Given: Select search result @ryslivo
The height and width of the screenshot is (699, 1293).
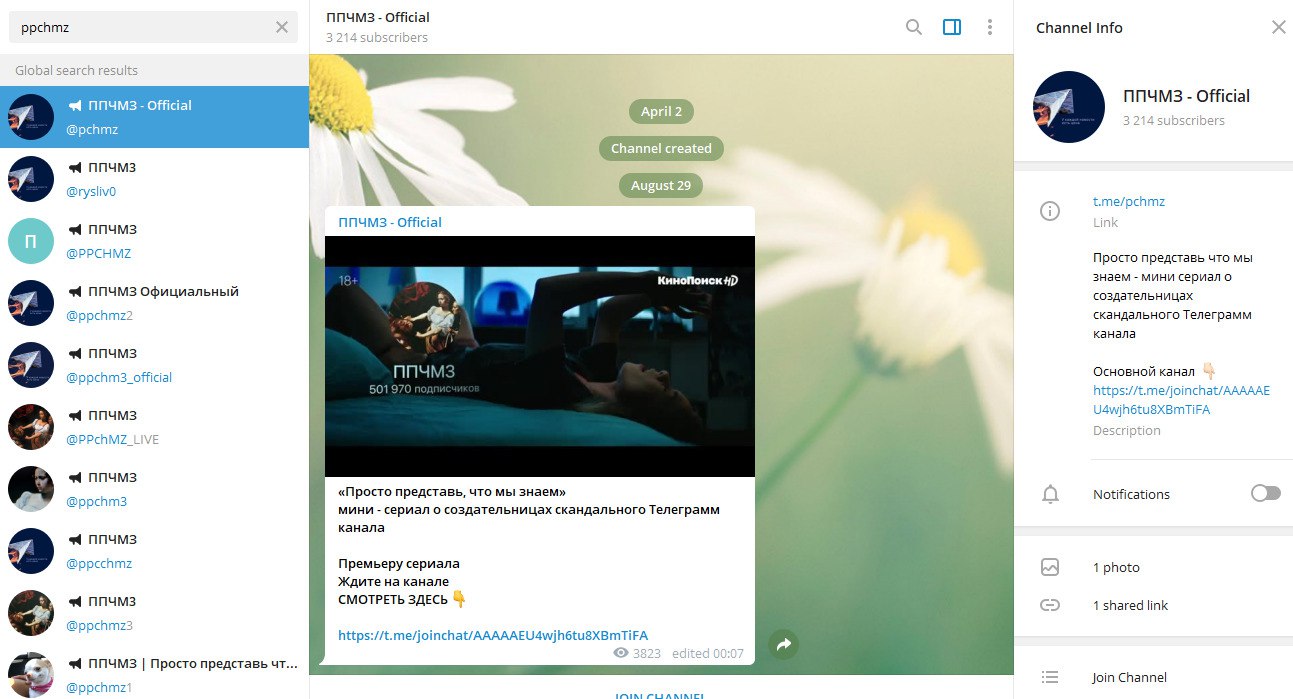Looking at the screenshot, I should pos(154,179).
